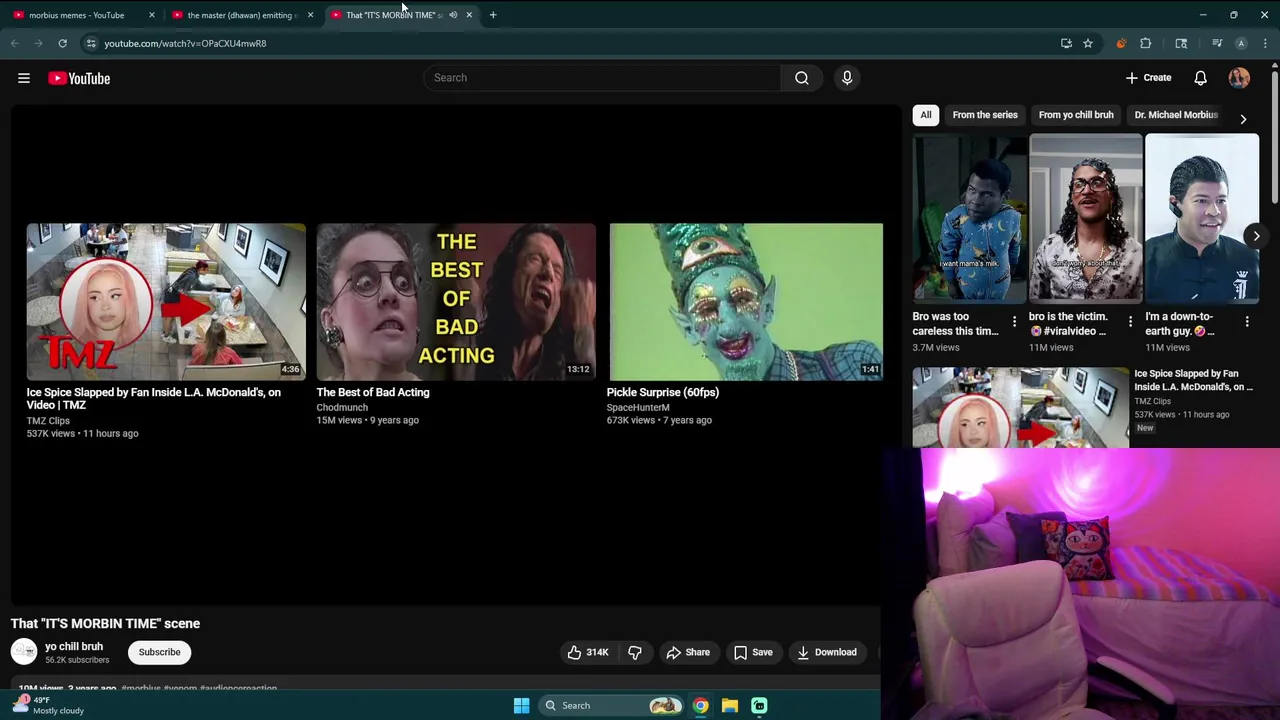This screenshot has height=720, width=1280.
Task: Select the From yo chill bruh chip
Action: pos(1076,115)
